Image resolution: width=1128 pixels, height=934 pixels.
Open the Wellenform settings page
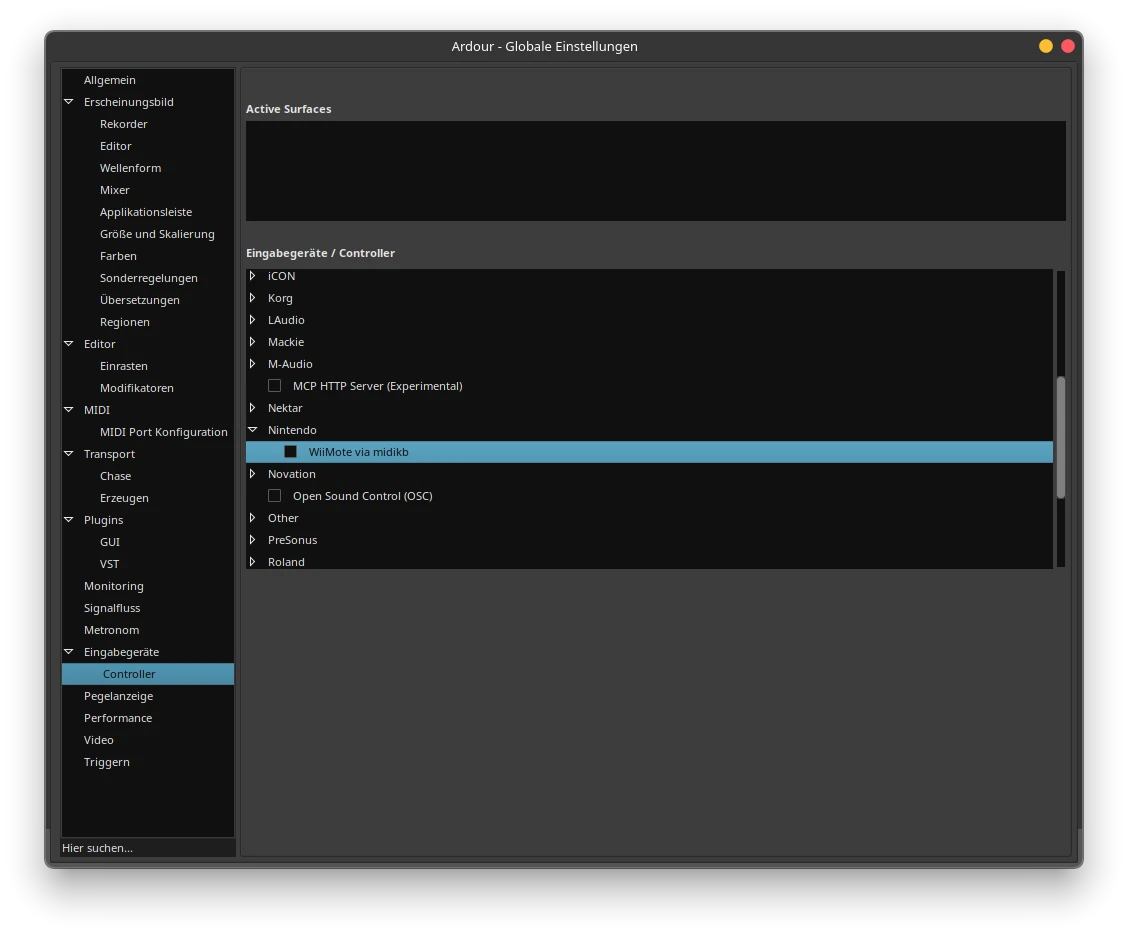tap(130, 168)
